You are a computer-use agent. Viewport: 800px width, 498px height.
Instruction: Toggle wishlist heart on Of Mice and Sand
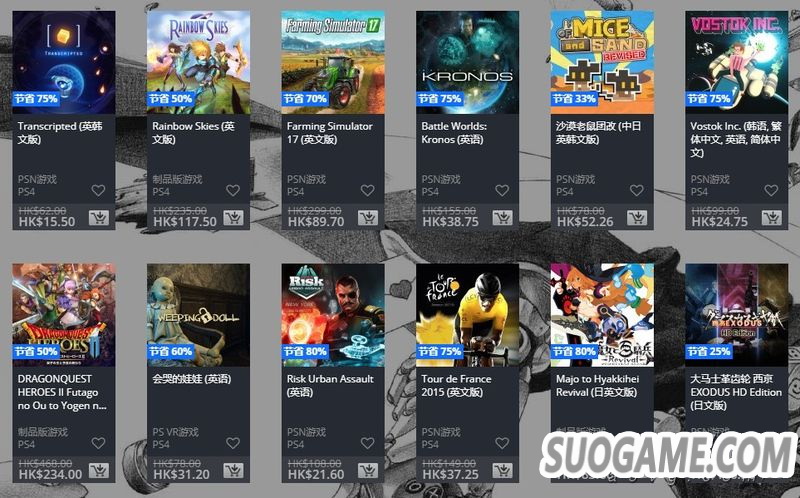click(x=637, y=190)
